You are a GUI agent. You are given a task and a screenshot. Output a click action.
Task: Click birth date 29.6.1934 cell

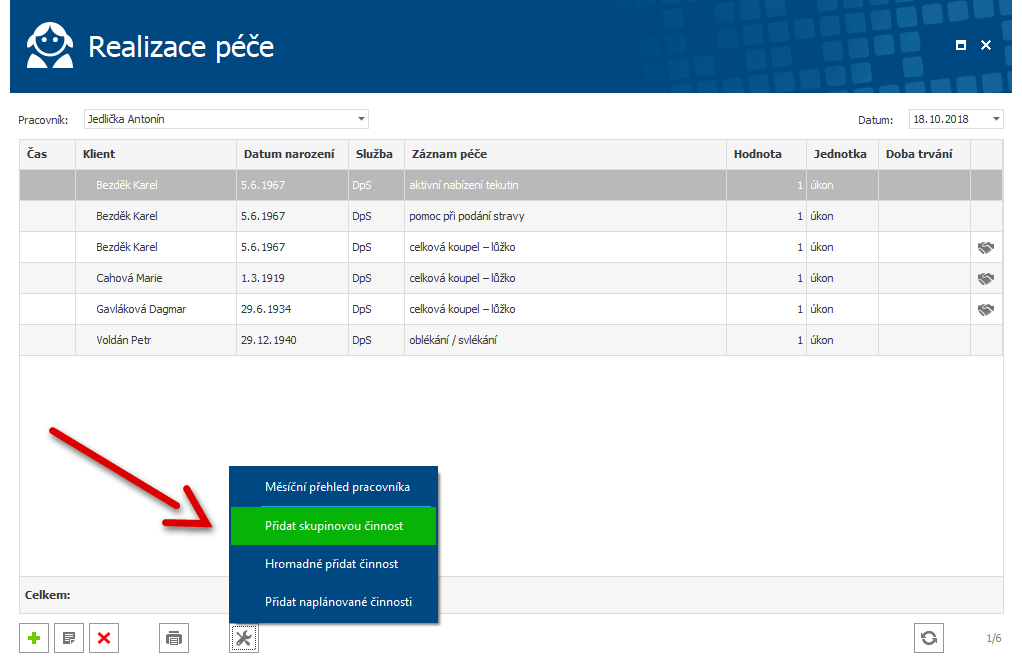[292, 310]
